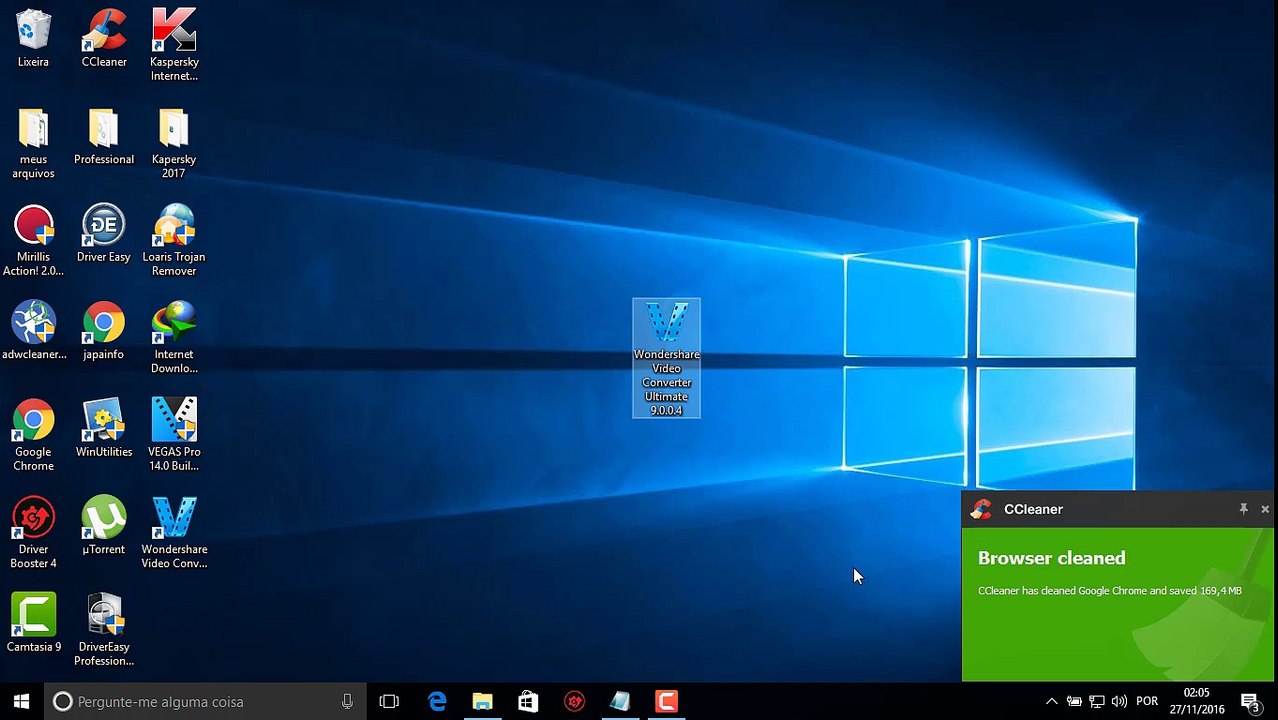
Task: Close the CCleaner notification popup
Action: point(1265,509)
